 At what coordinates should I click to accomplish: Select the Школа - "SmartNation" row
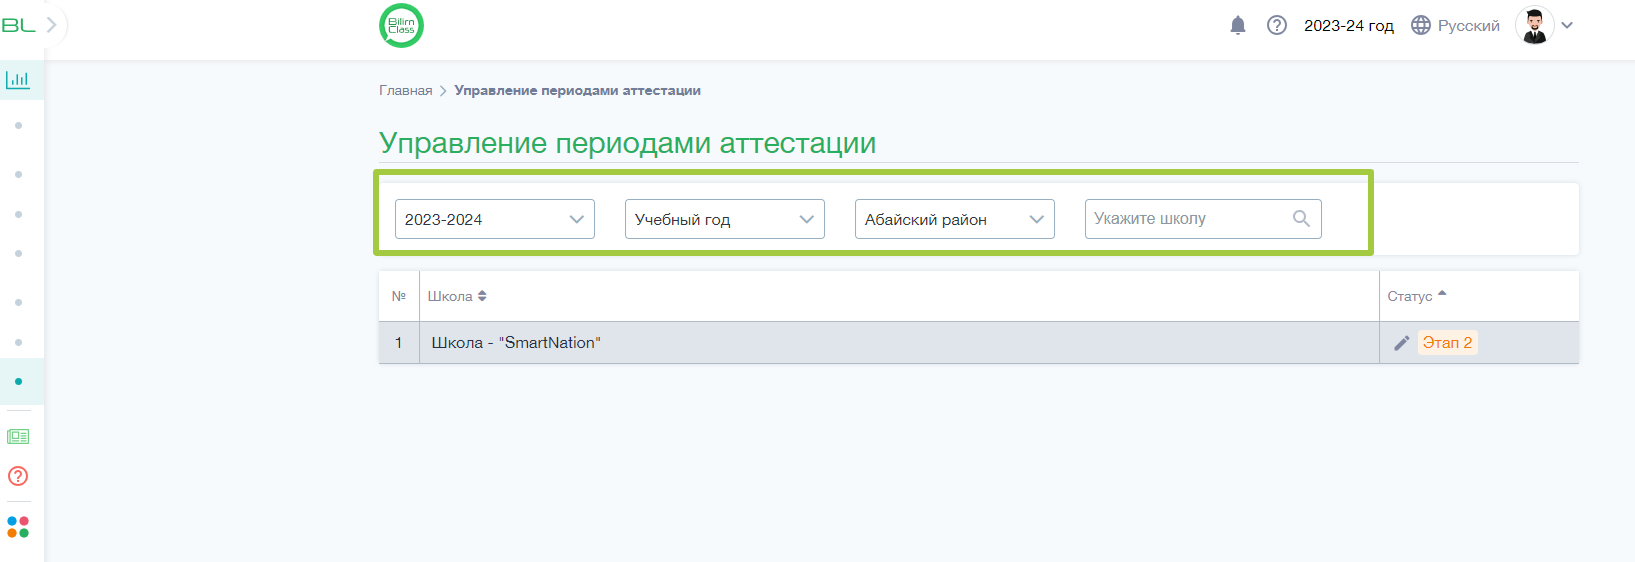(x=979, y=343)
